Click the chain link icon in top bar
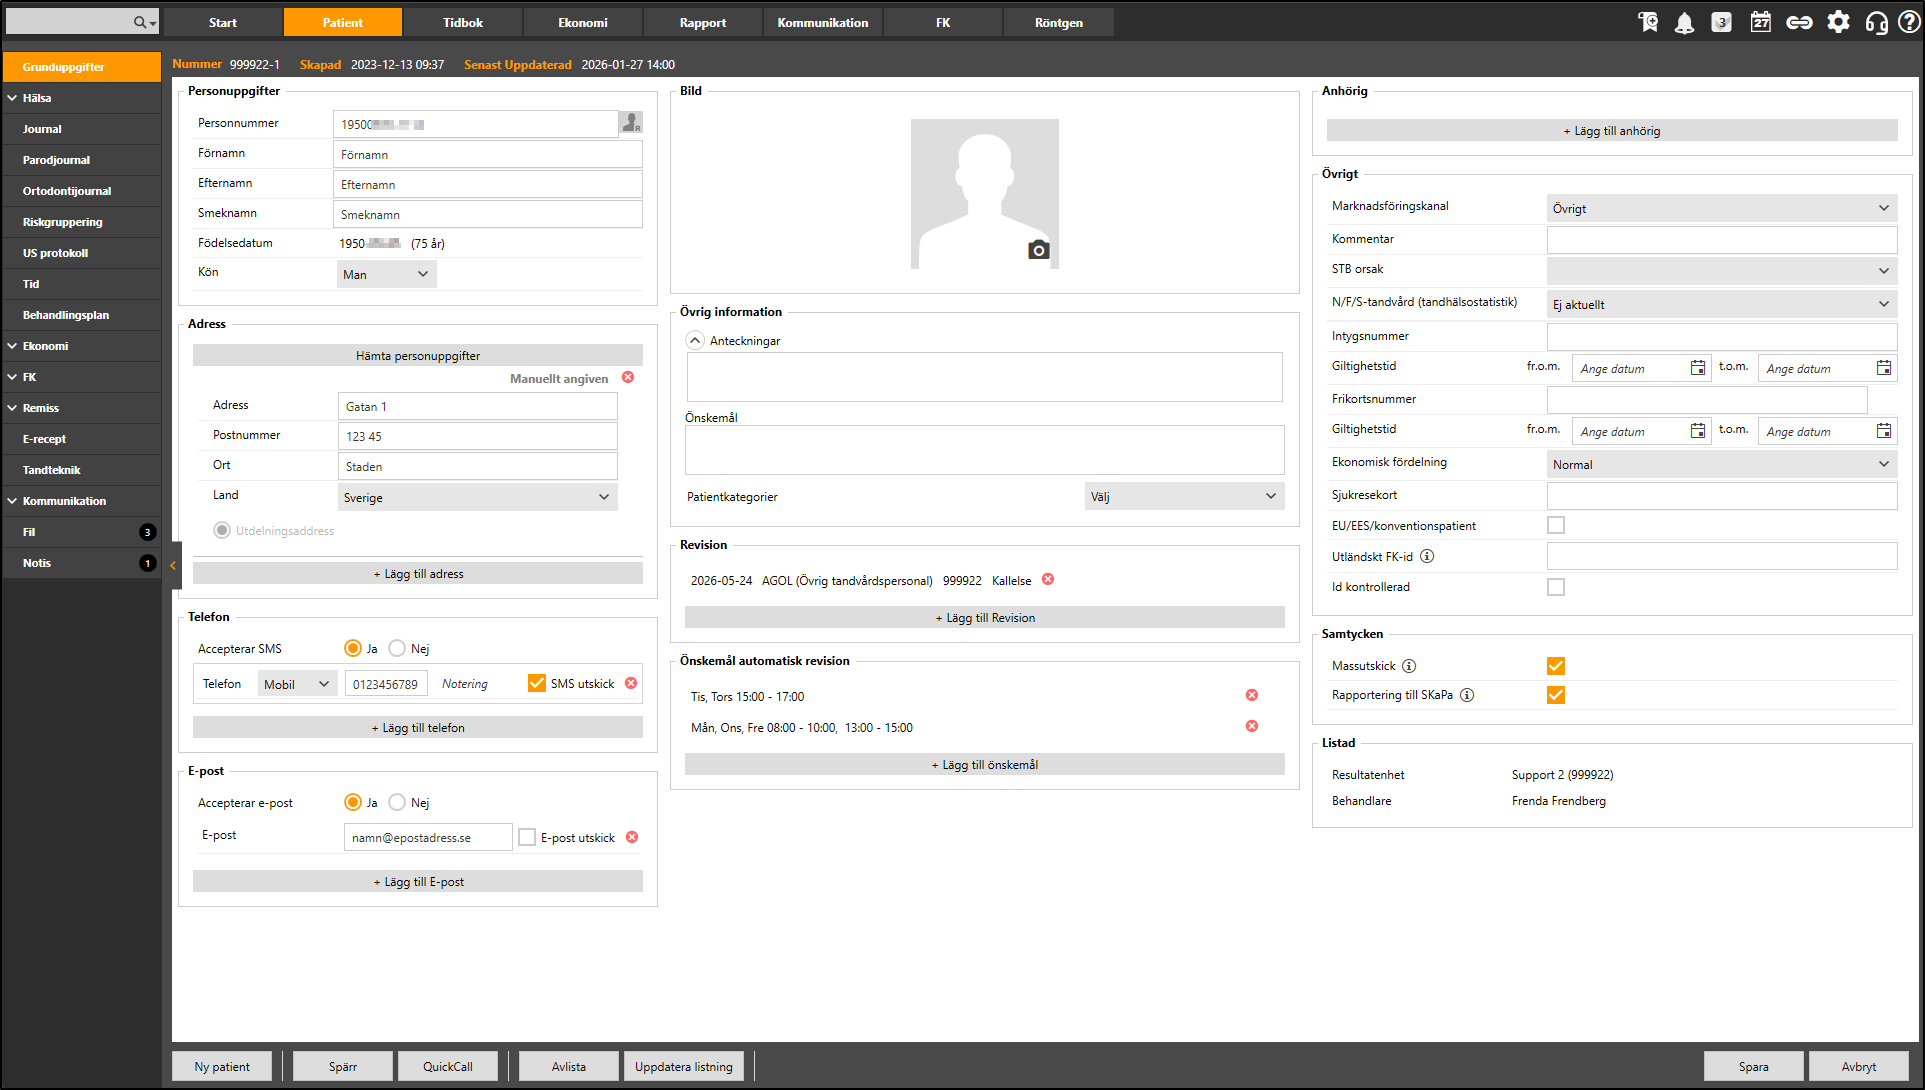The height and width of the screenshot is (1090, 1925). 1799,22
